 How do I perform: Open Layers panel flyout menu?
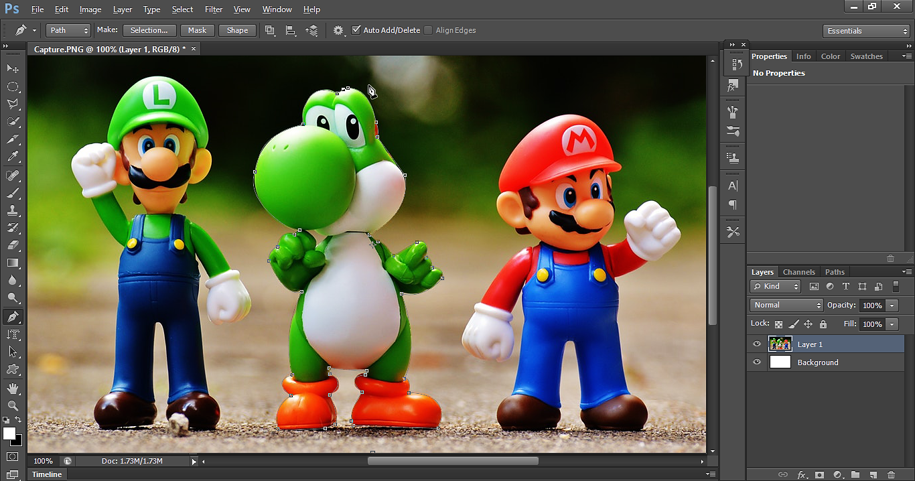906,272
